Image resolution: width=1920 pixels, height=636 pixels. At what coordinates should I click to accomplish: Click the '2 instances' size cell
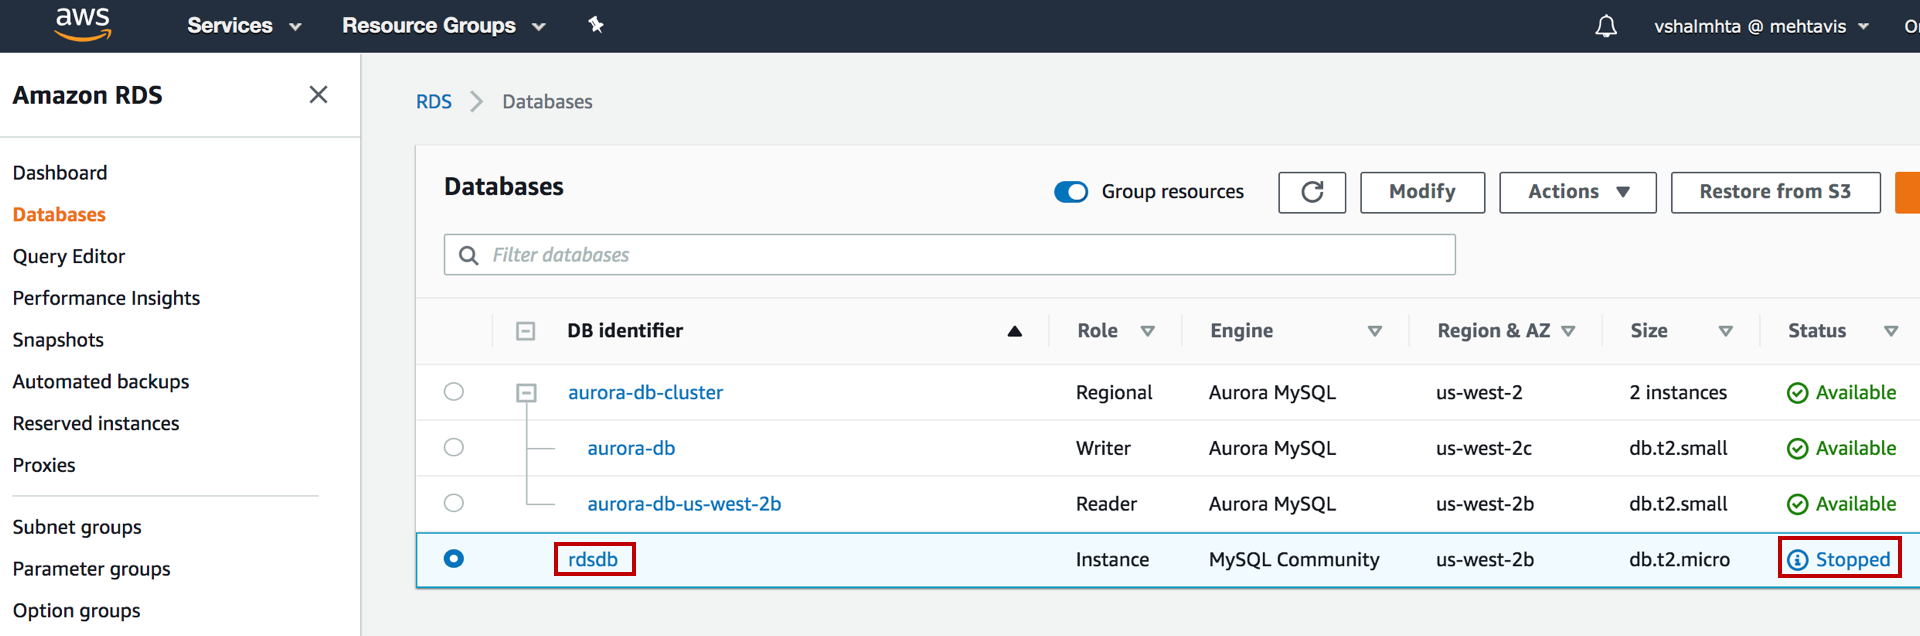coord(1678,393)
